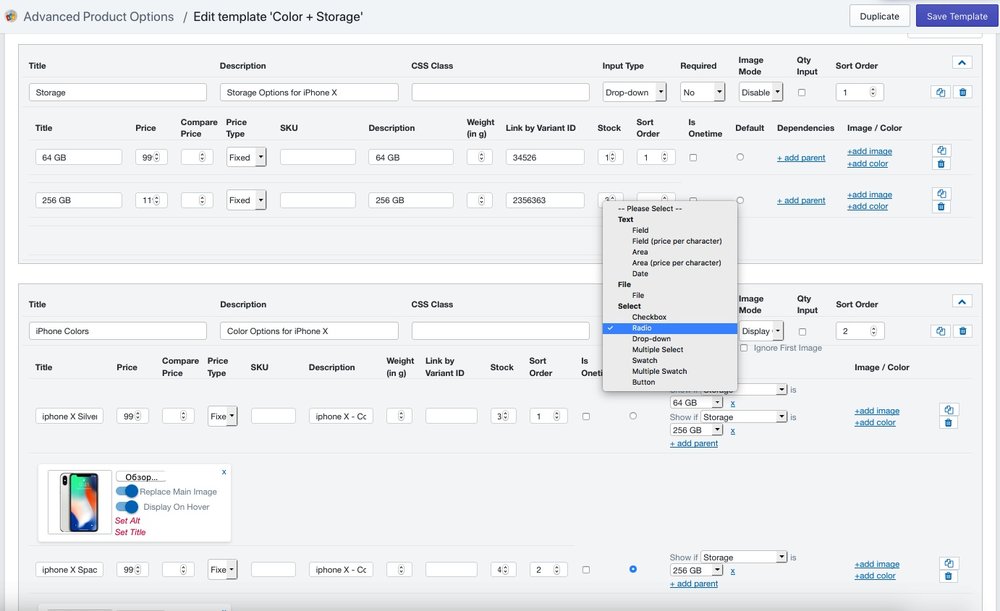
Task: Focus Link by Variant ID field 34526
Action: 545,158
